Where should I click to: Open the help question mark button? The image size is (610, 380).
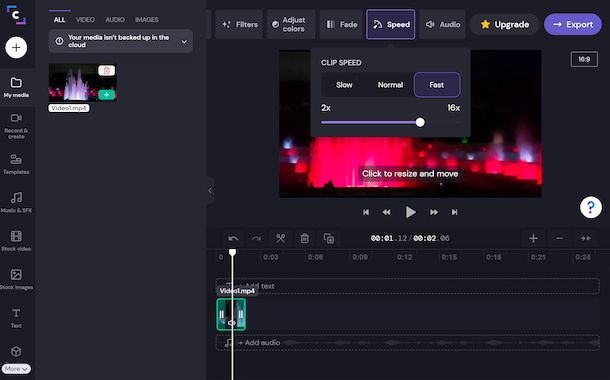pos(591,207)
